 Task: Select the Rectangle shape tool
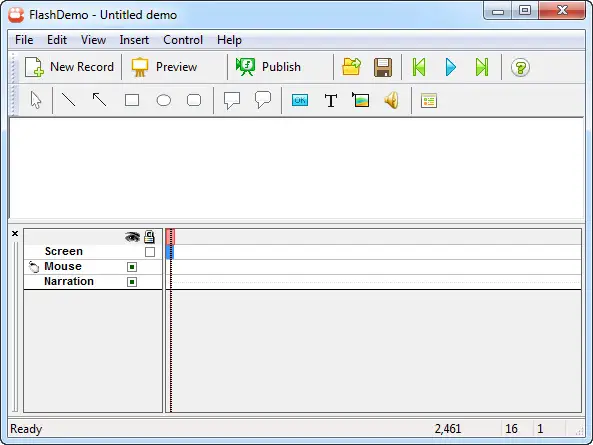point(132,100)
